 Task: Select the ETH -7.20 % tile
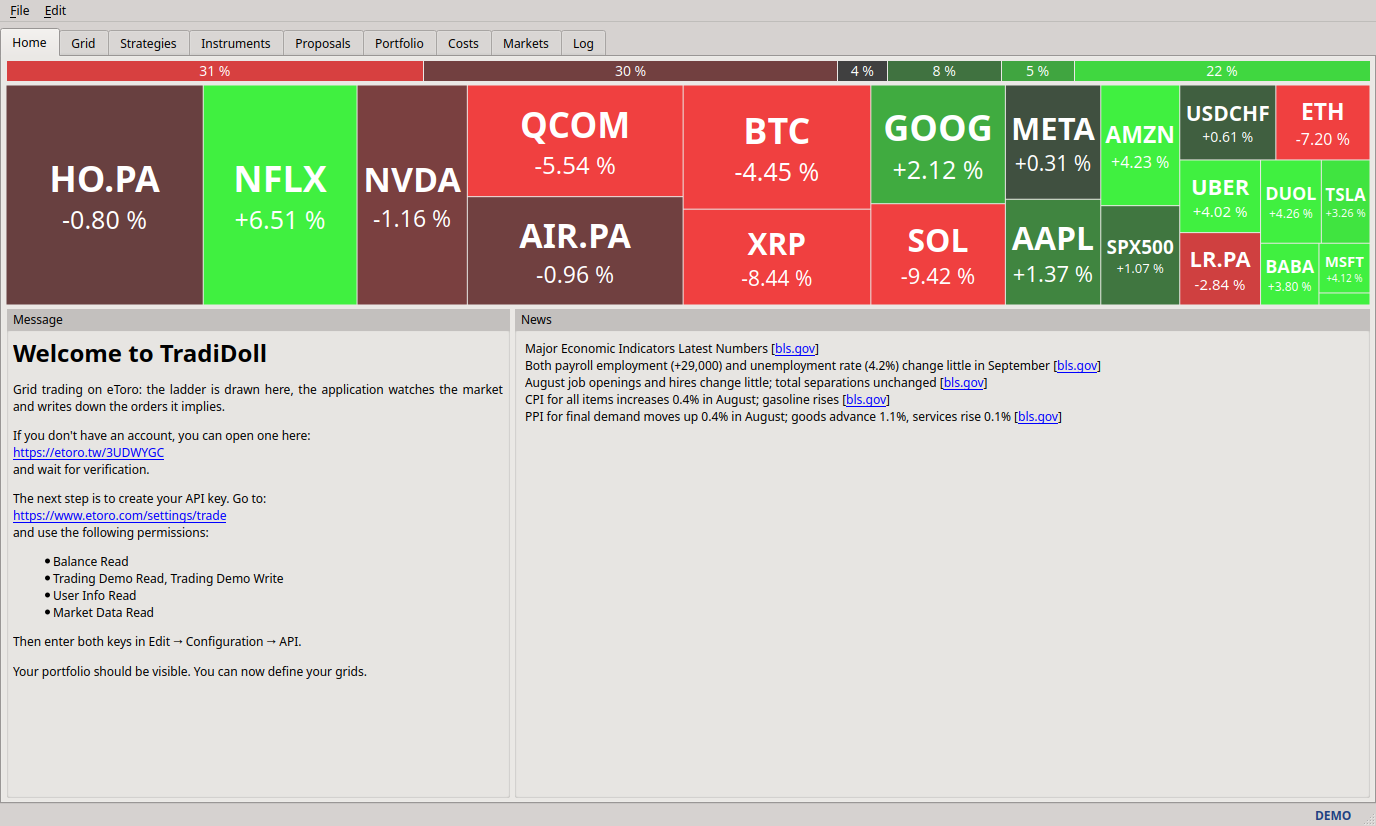pyautogui.click(x=1323, y=123)
